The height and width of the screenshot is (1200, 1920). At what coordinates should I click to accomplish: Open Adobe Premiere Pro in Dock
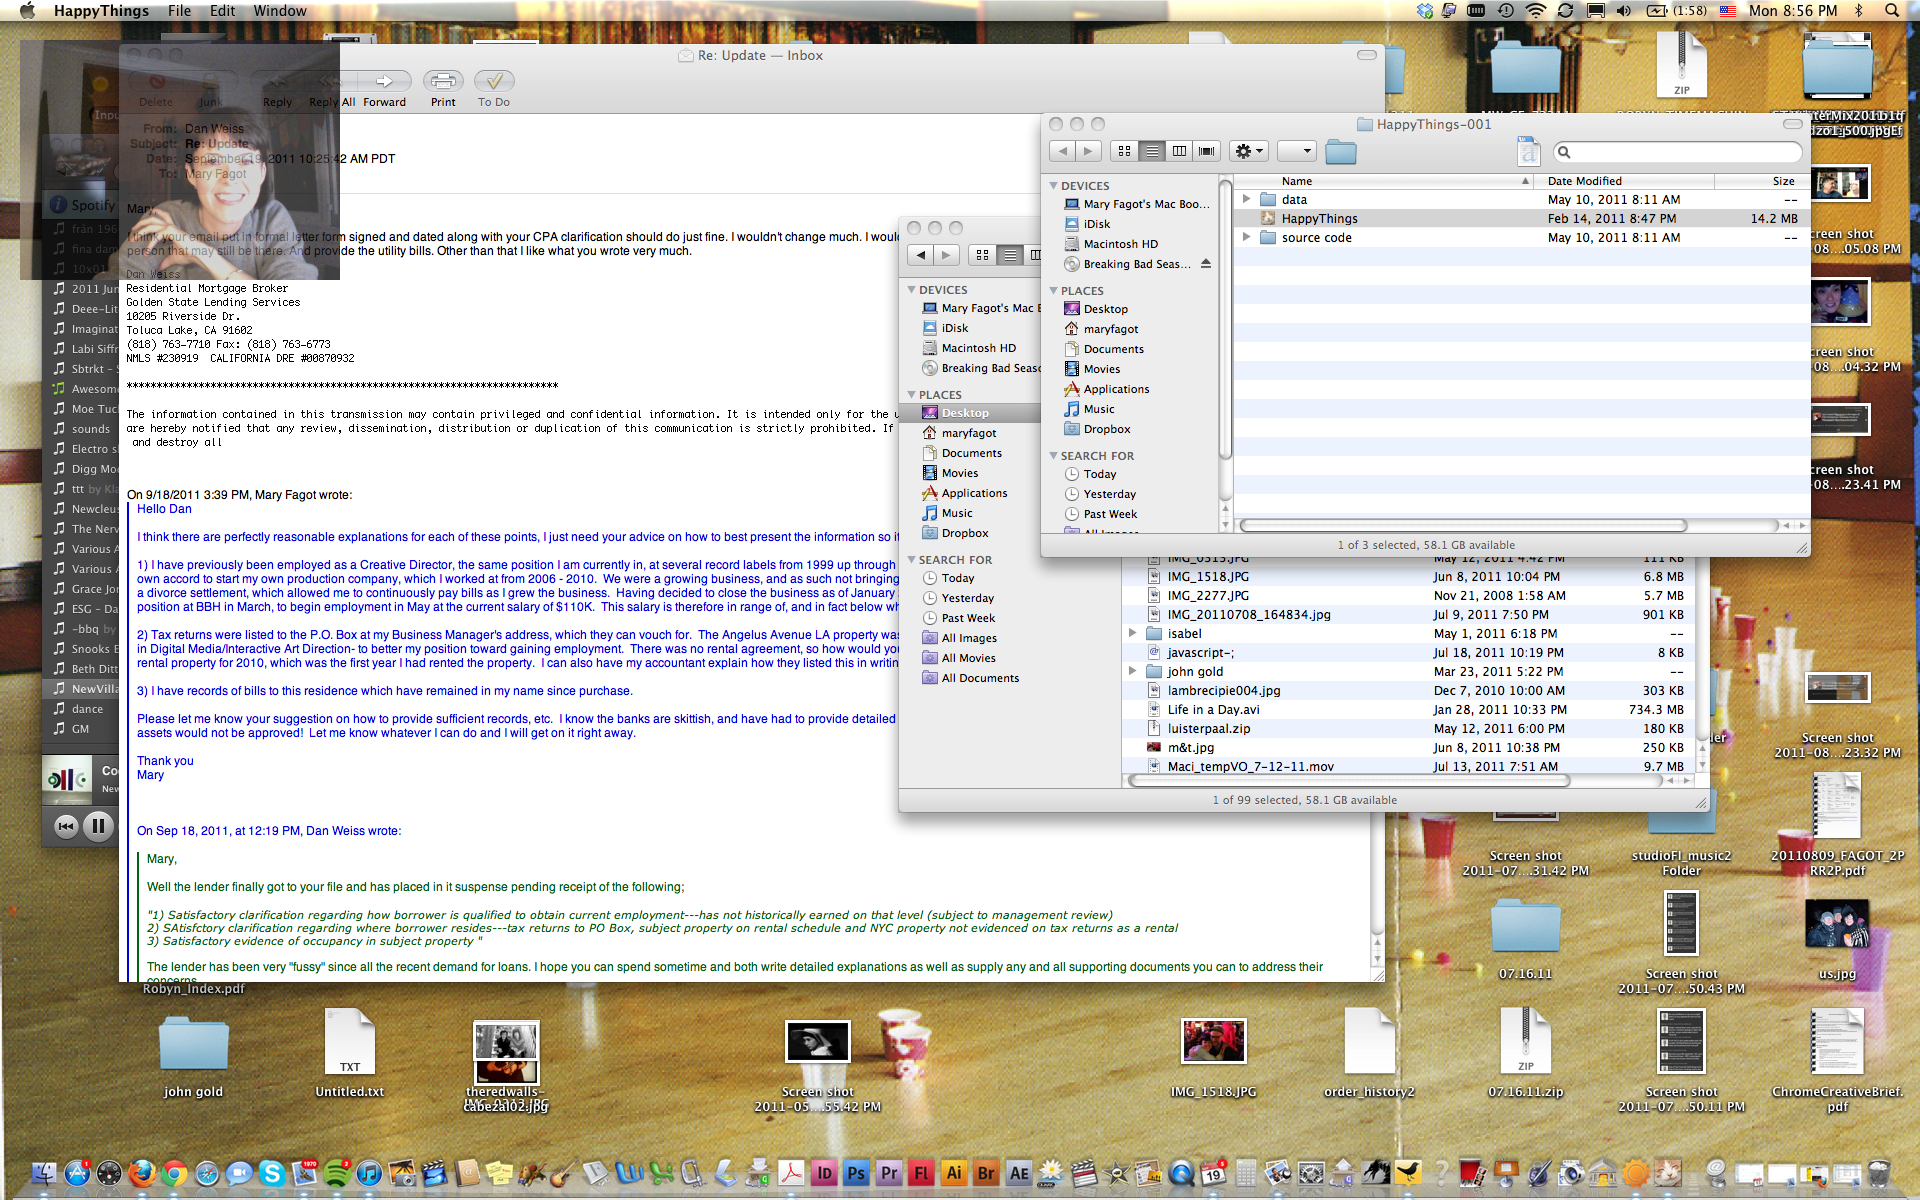(x=889, y=1173)
